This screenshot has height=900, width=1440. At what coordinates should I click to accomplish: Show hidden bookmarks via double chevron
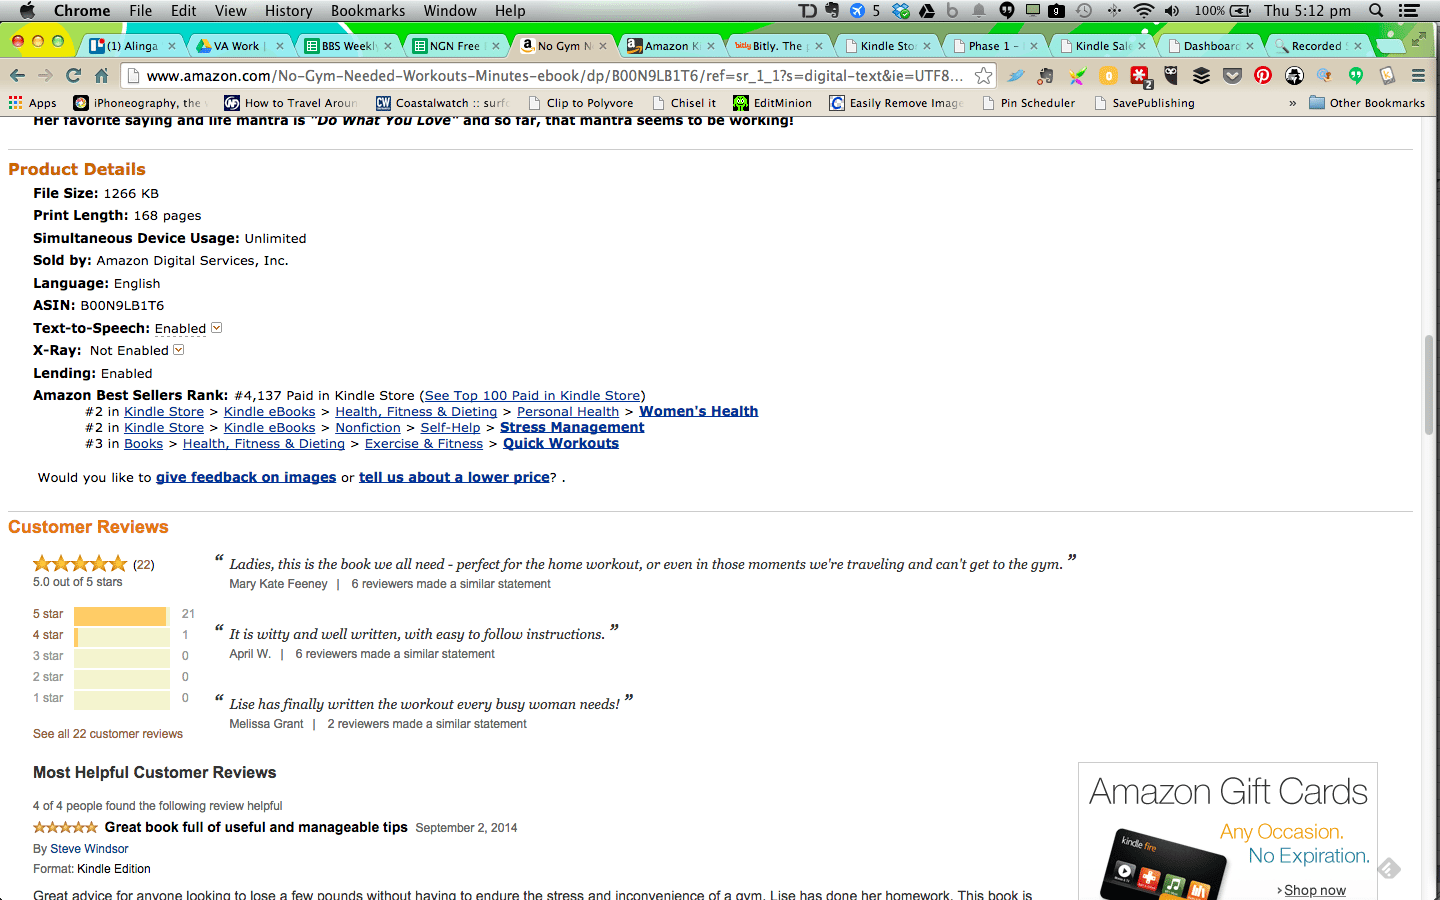click(x=1292, y=103)
